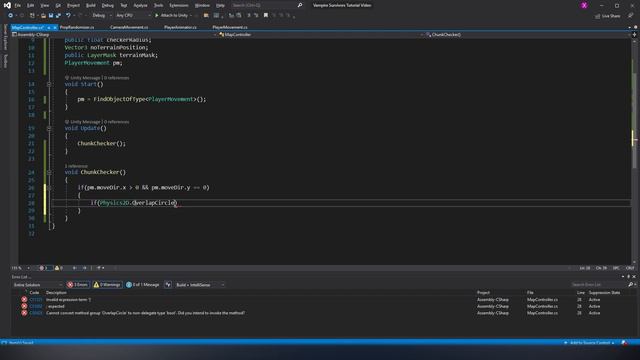
Task: Switch to the PlayerMovement.cs tab
Action: click(230, 27)
